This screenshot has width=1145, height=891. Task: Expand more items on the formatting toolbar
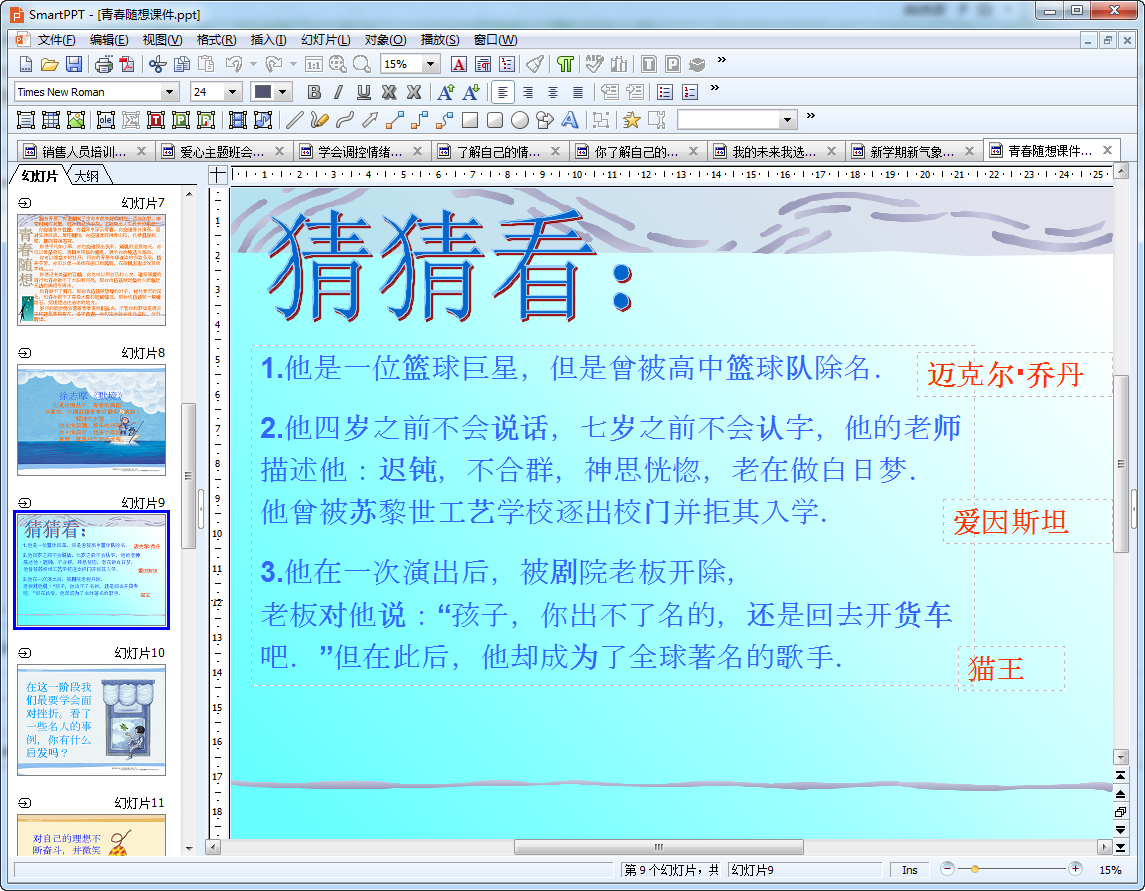pyautogui.click(x=714, y=88)
